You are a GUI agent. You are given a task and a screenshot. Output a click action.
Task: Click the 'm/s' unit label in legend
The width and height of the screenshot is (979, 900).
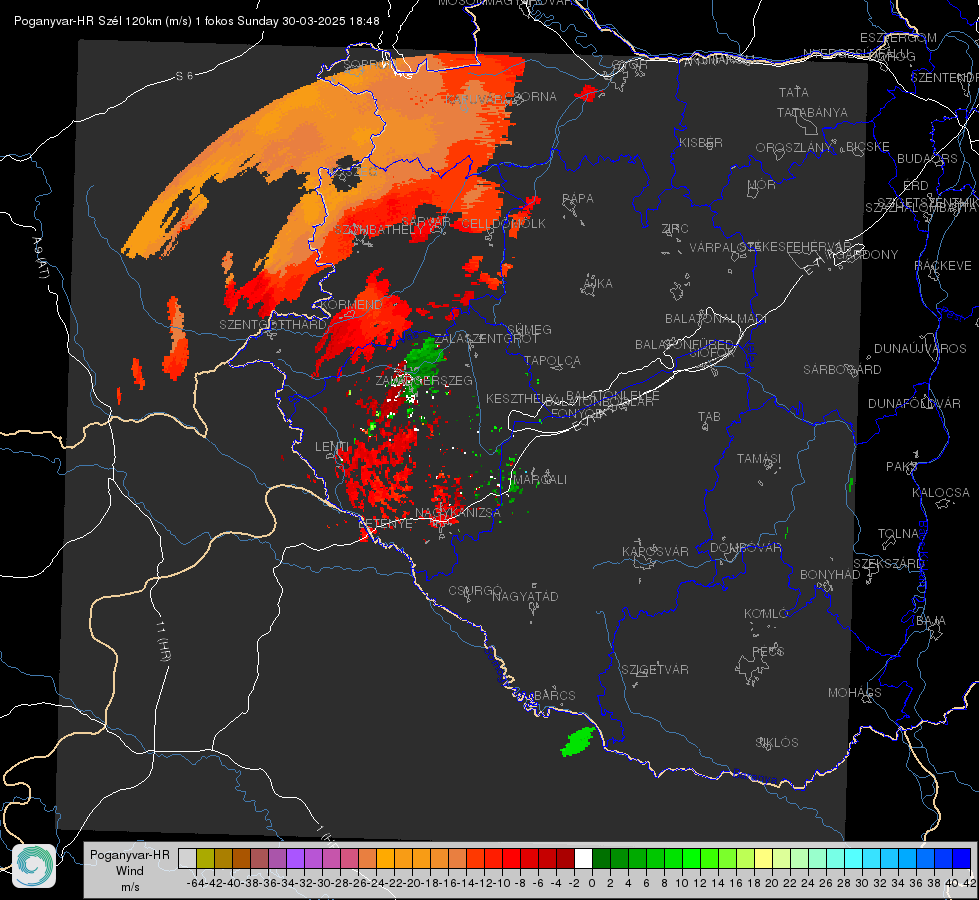click(130, 887)
